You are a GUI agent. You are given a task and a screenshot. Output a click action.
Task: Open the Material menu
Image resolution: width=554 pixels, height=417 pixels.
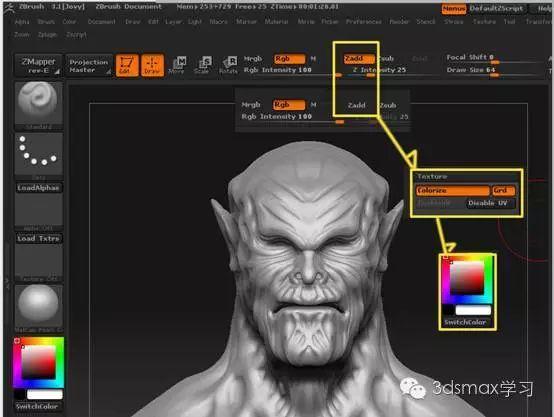point(276,22)
